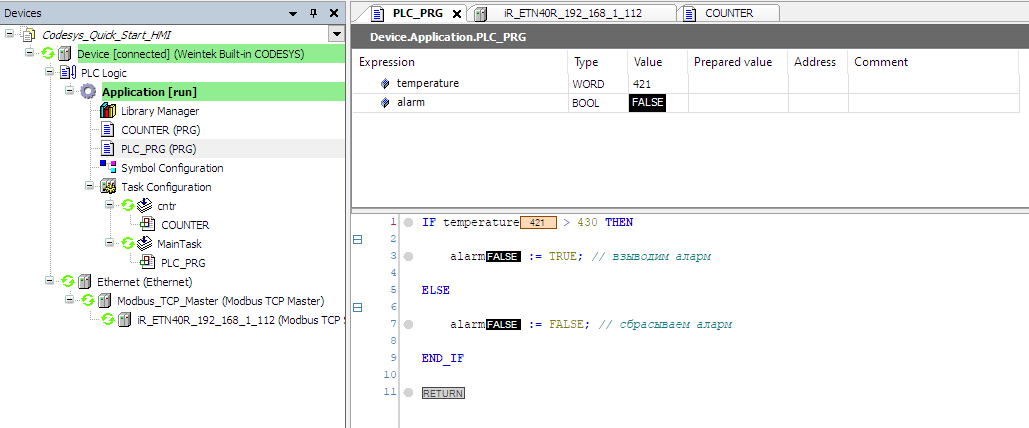Click the Address column header

(x=818, y=62)
